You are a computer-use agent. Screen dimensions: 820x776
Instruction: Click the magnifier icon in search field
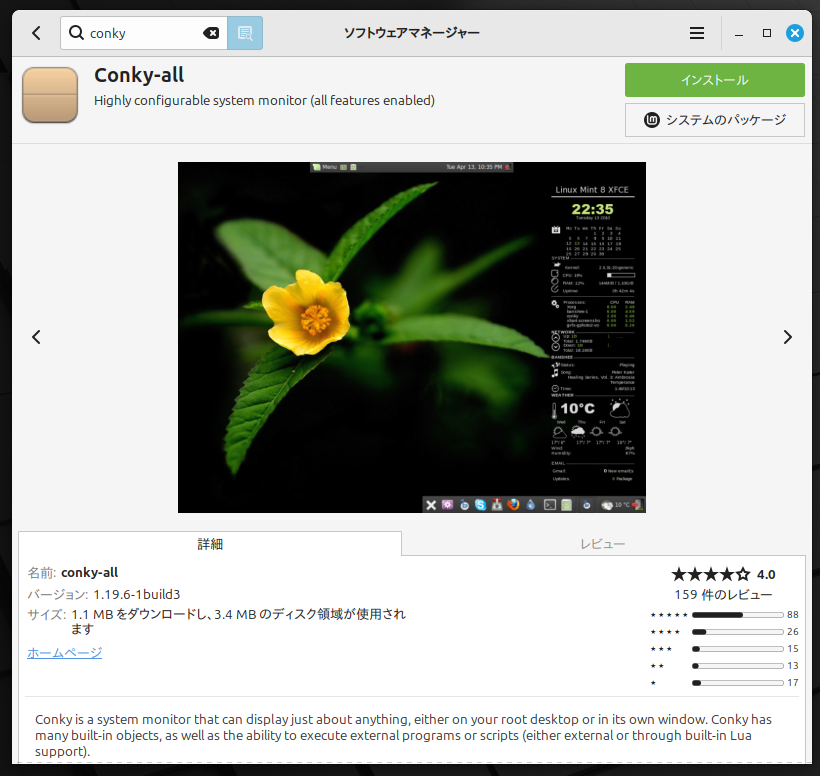pos(76,33)
